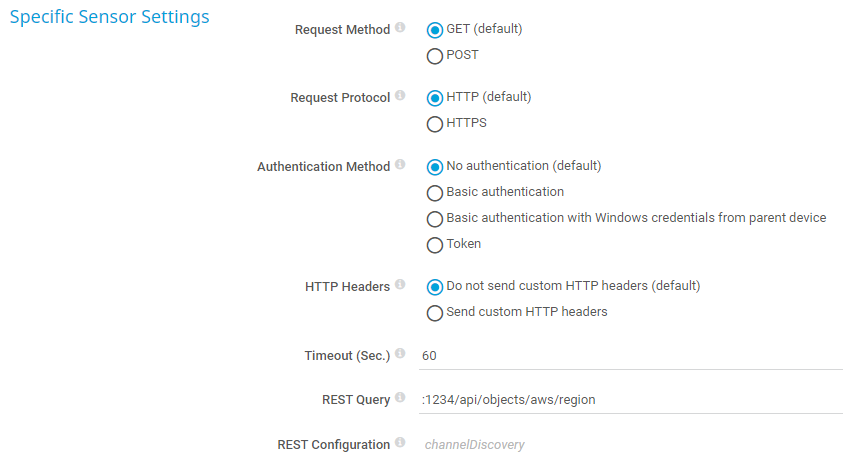Select the POST request method

pos(435,56)
